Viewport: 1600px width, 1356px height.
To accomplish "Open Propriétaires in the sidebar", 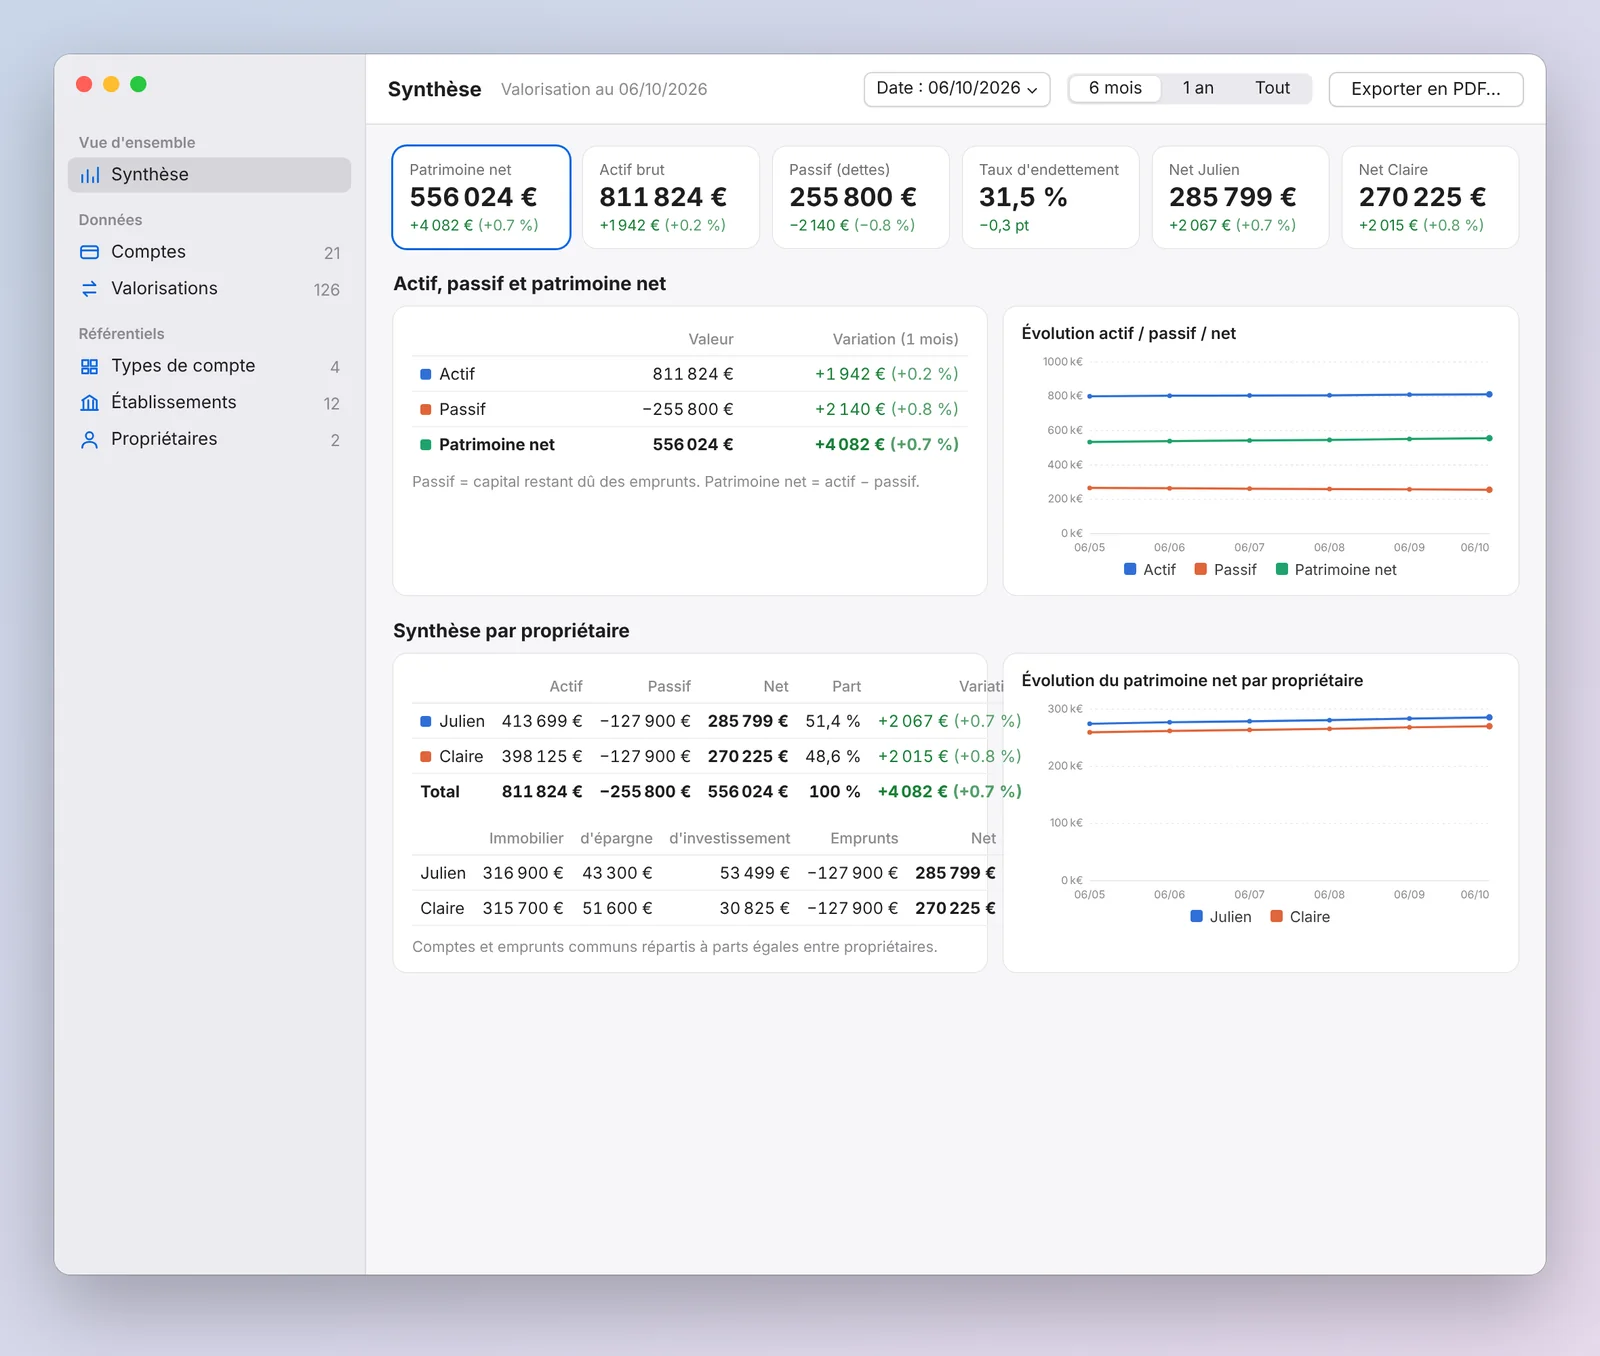I will point(210,440).
